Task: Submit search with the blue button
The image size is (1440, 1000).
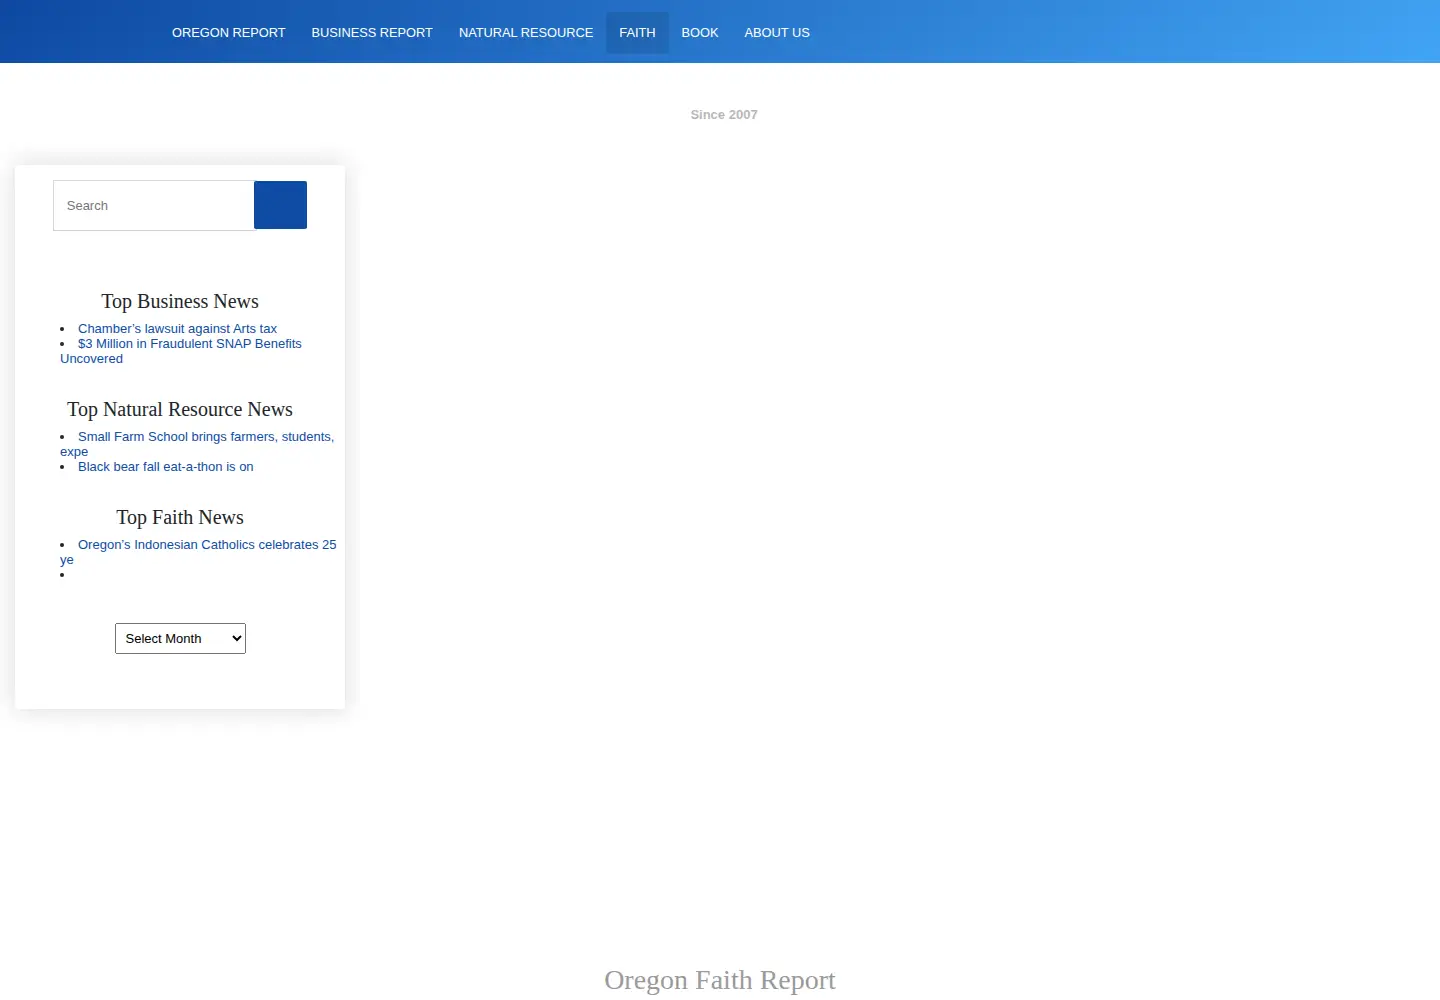Action: [x=280, y=205]
